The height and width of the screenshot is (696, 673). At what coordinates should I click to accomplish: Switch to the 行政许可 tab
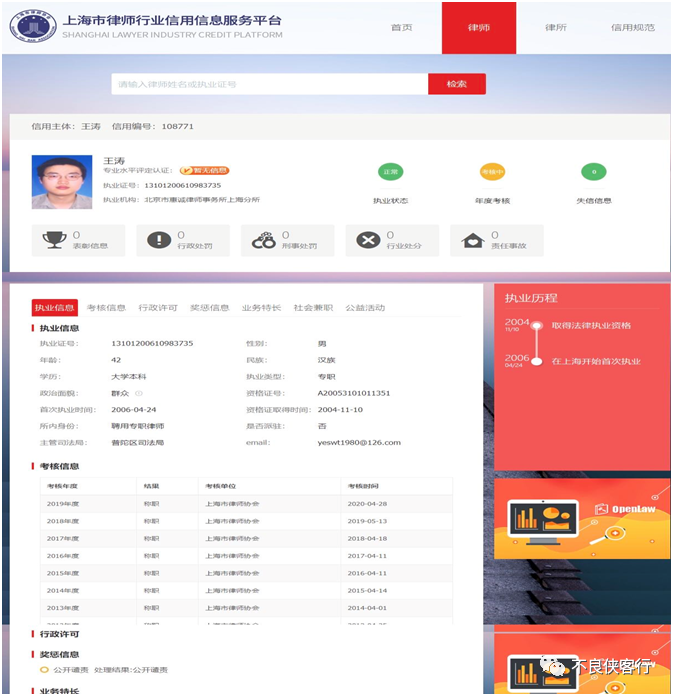(x=158, y=308)
